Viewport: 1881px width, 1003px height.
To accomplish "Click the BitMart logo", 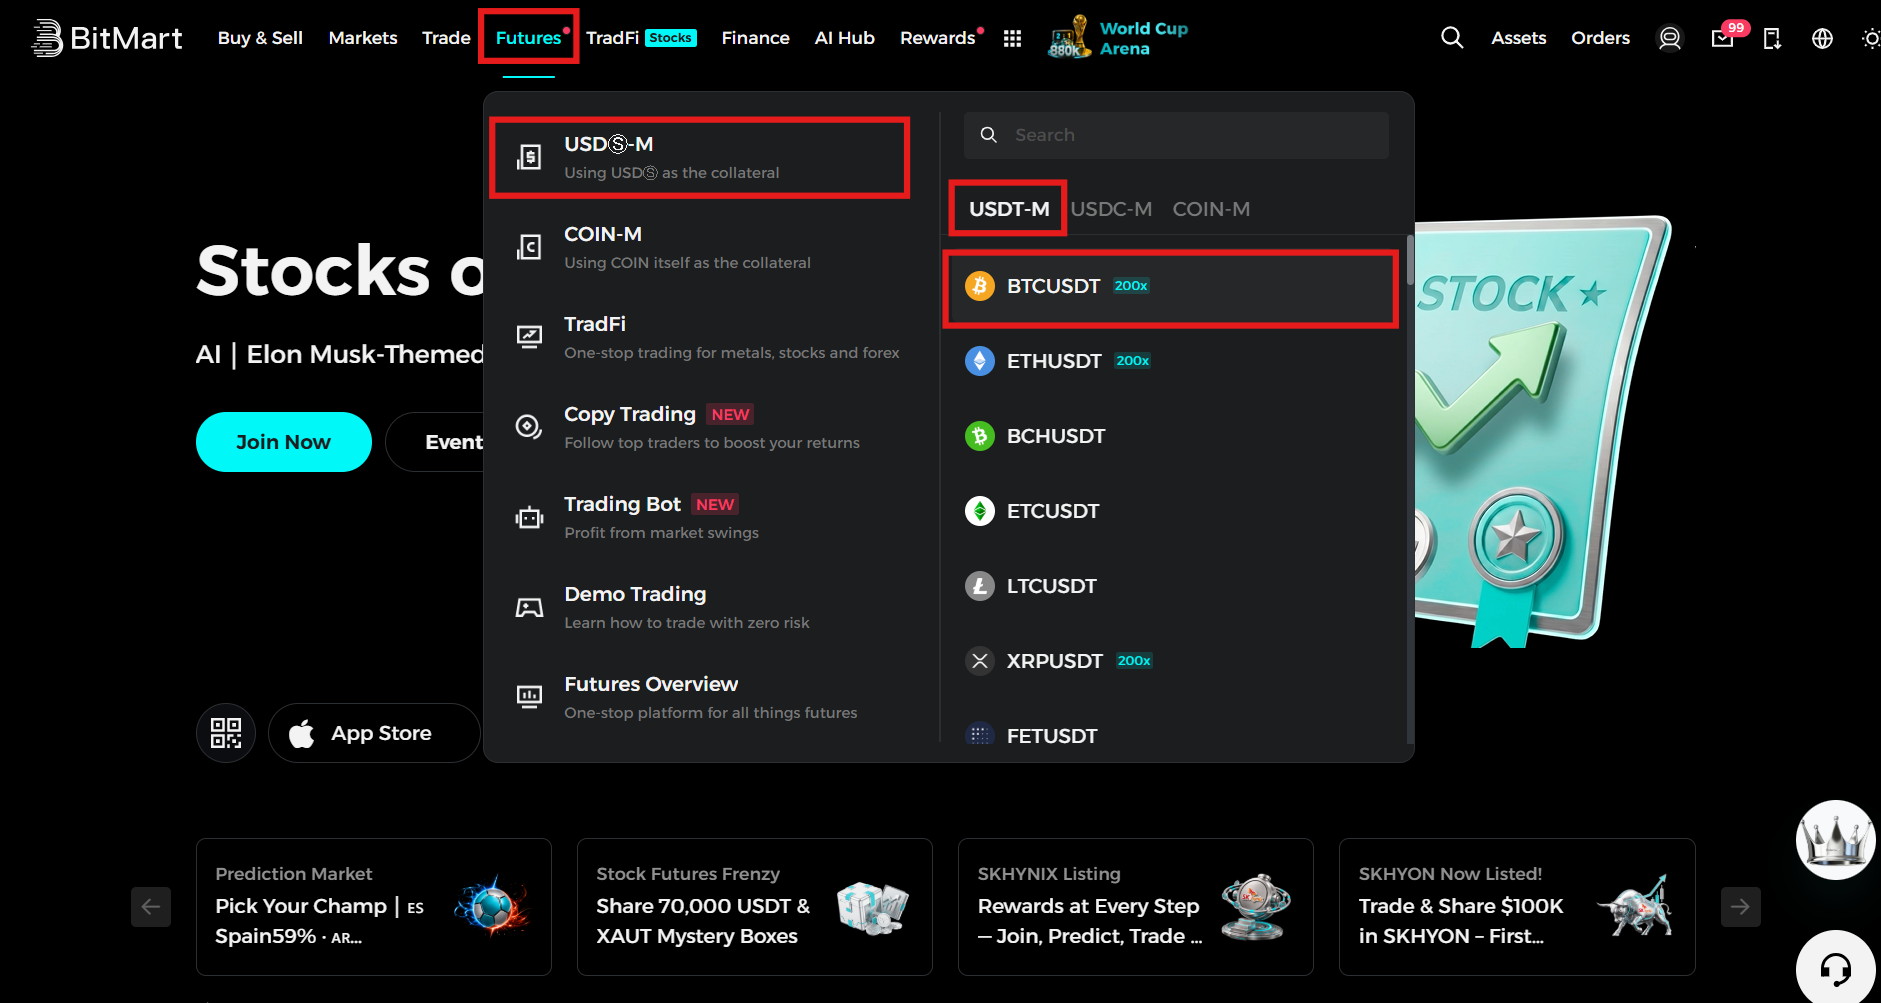I will tap(107, 38).
